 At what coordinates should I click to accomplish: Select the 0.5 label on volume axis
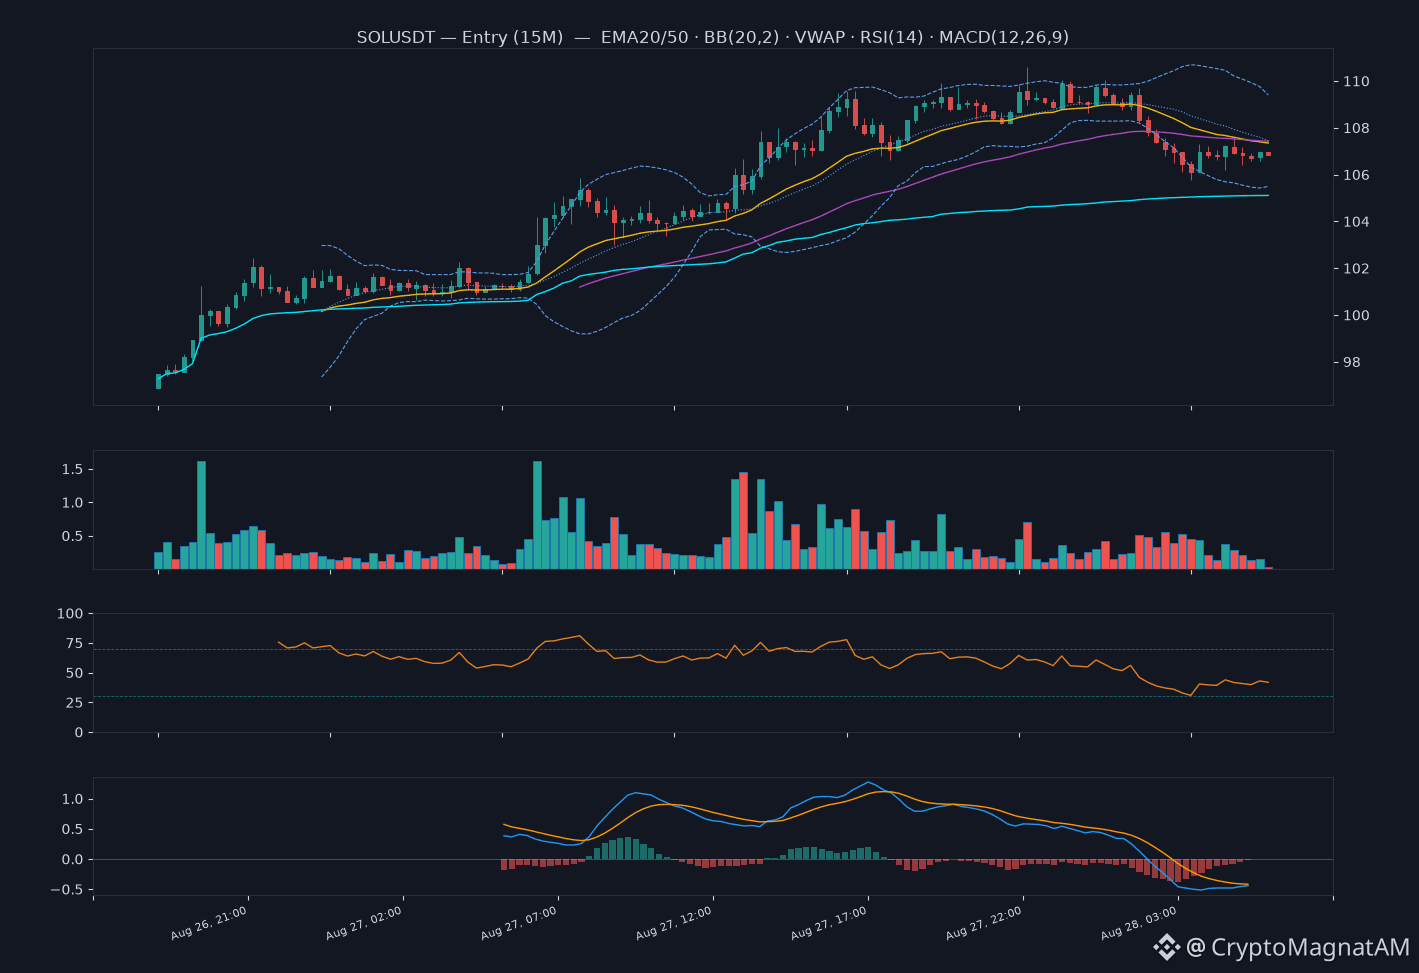click(72, 536)
